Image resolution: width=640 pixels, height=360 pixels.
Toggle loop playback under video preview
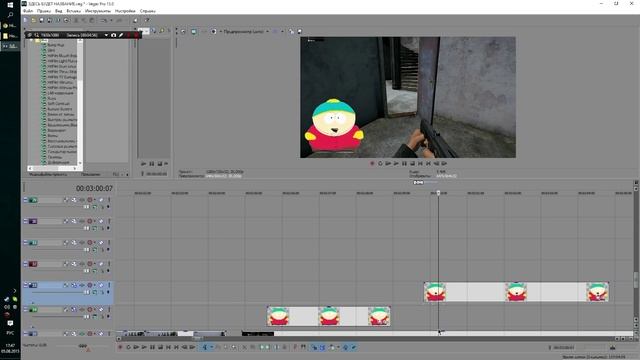click(380, 163)
